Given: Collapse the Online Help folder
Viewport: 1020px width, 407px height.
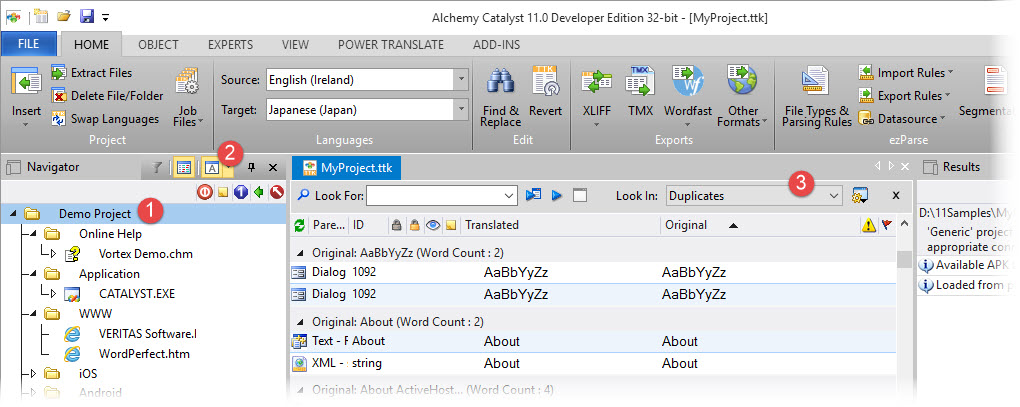Looking at the screenshot, I should coord(33,233).
